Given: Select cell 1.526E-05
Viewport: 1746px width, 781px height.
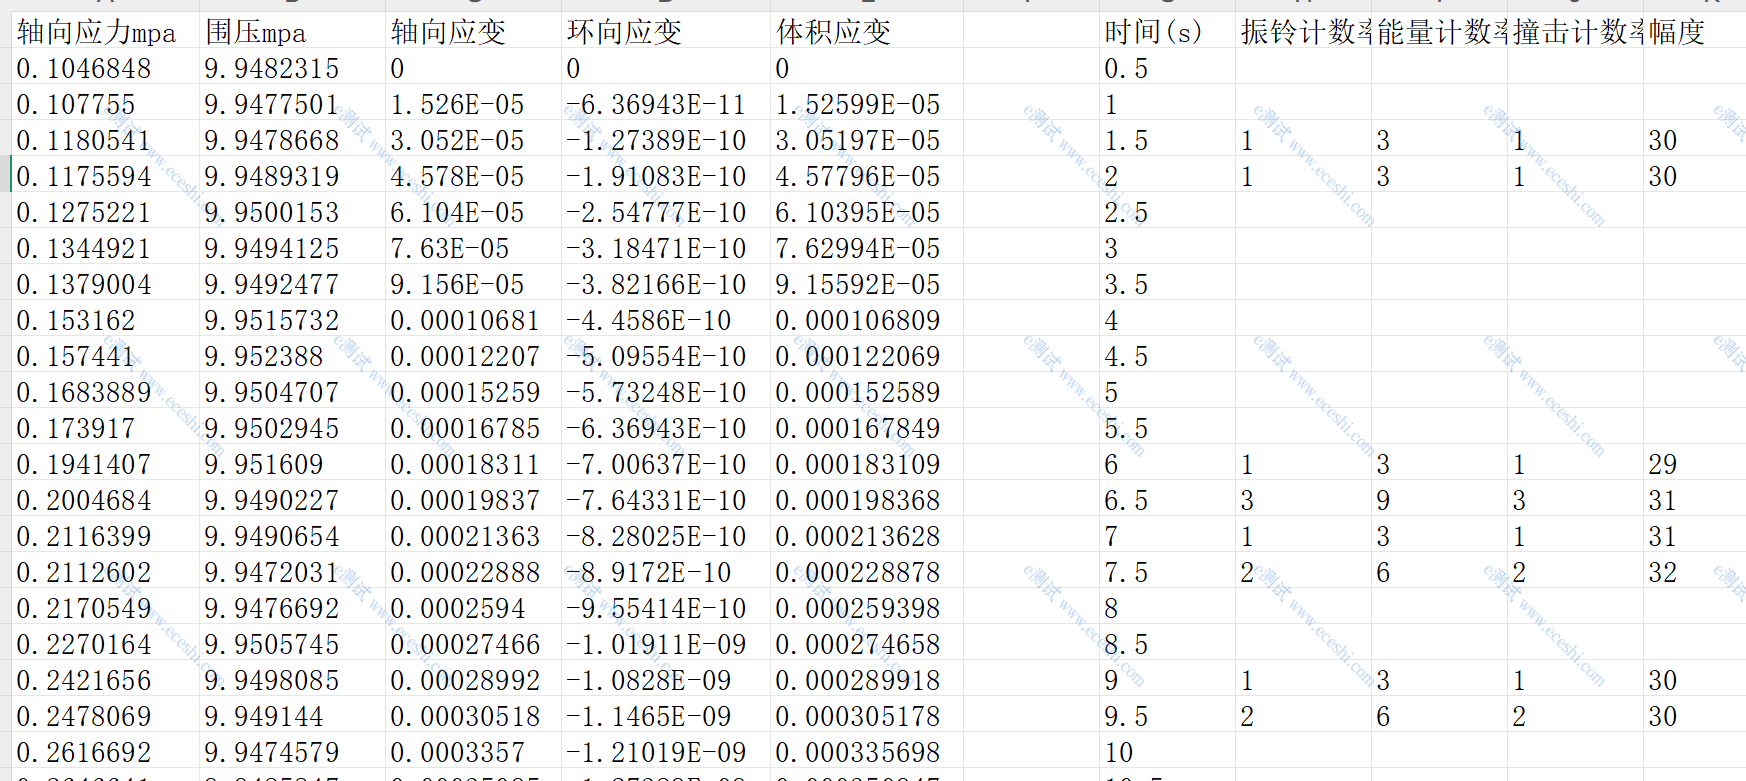Looking at the screenshot, I should (x=473, y=103).
